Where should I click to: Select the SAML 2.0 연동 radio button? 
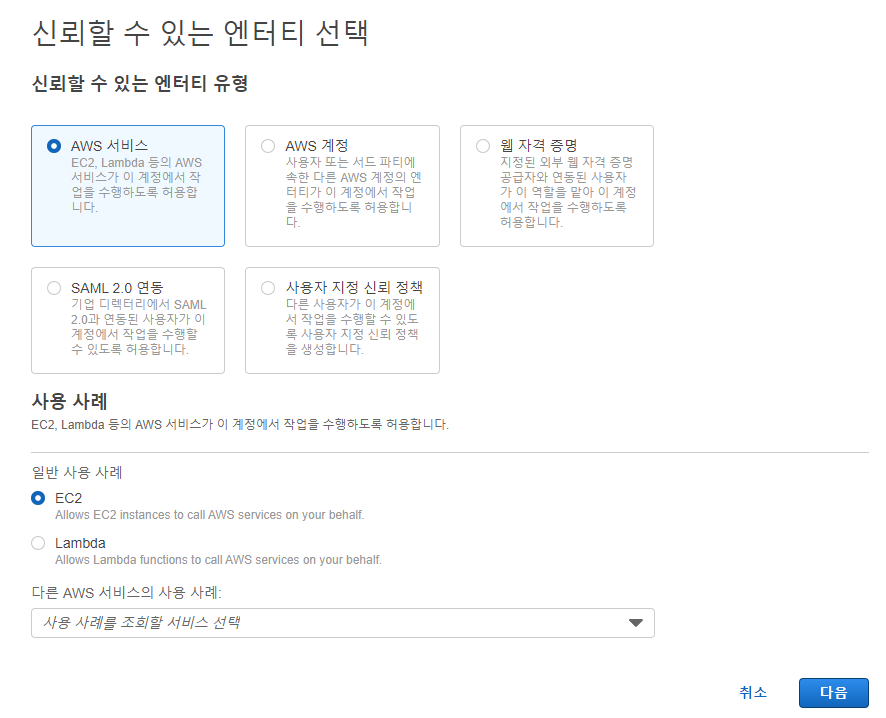54,288
